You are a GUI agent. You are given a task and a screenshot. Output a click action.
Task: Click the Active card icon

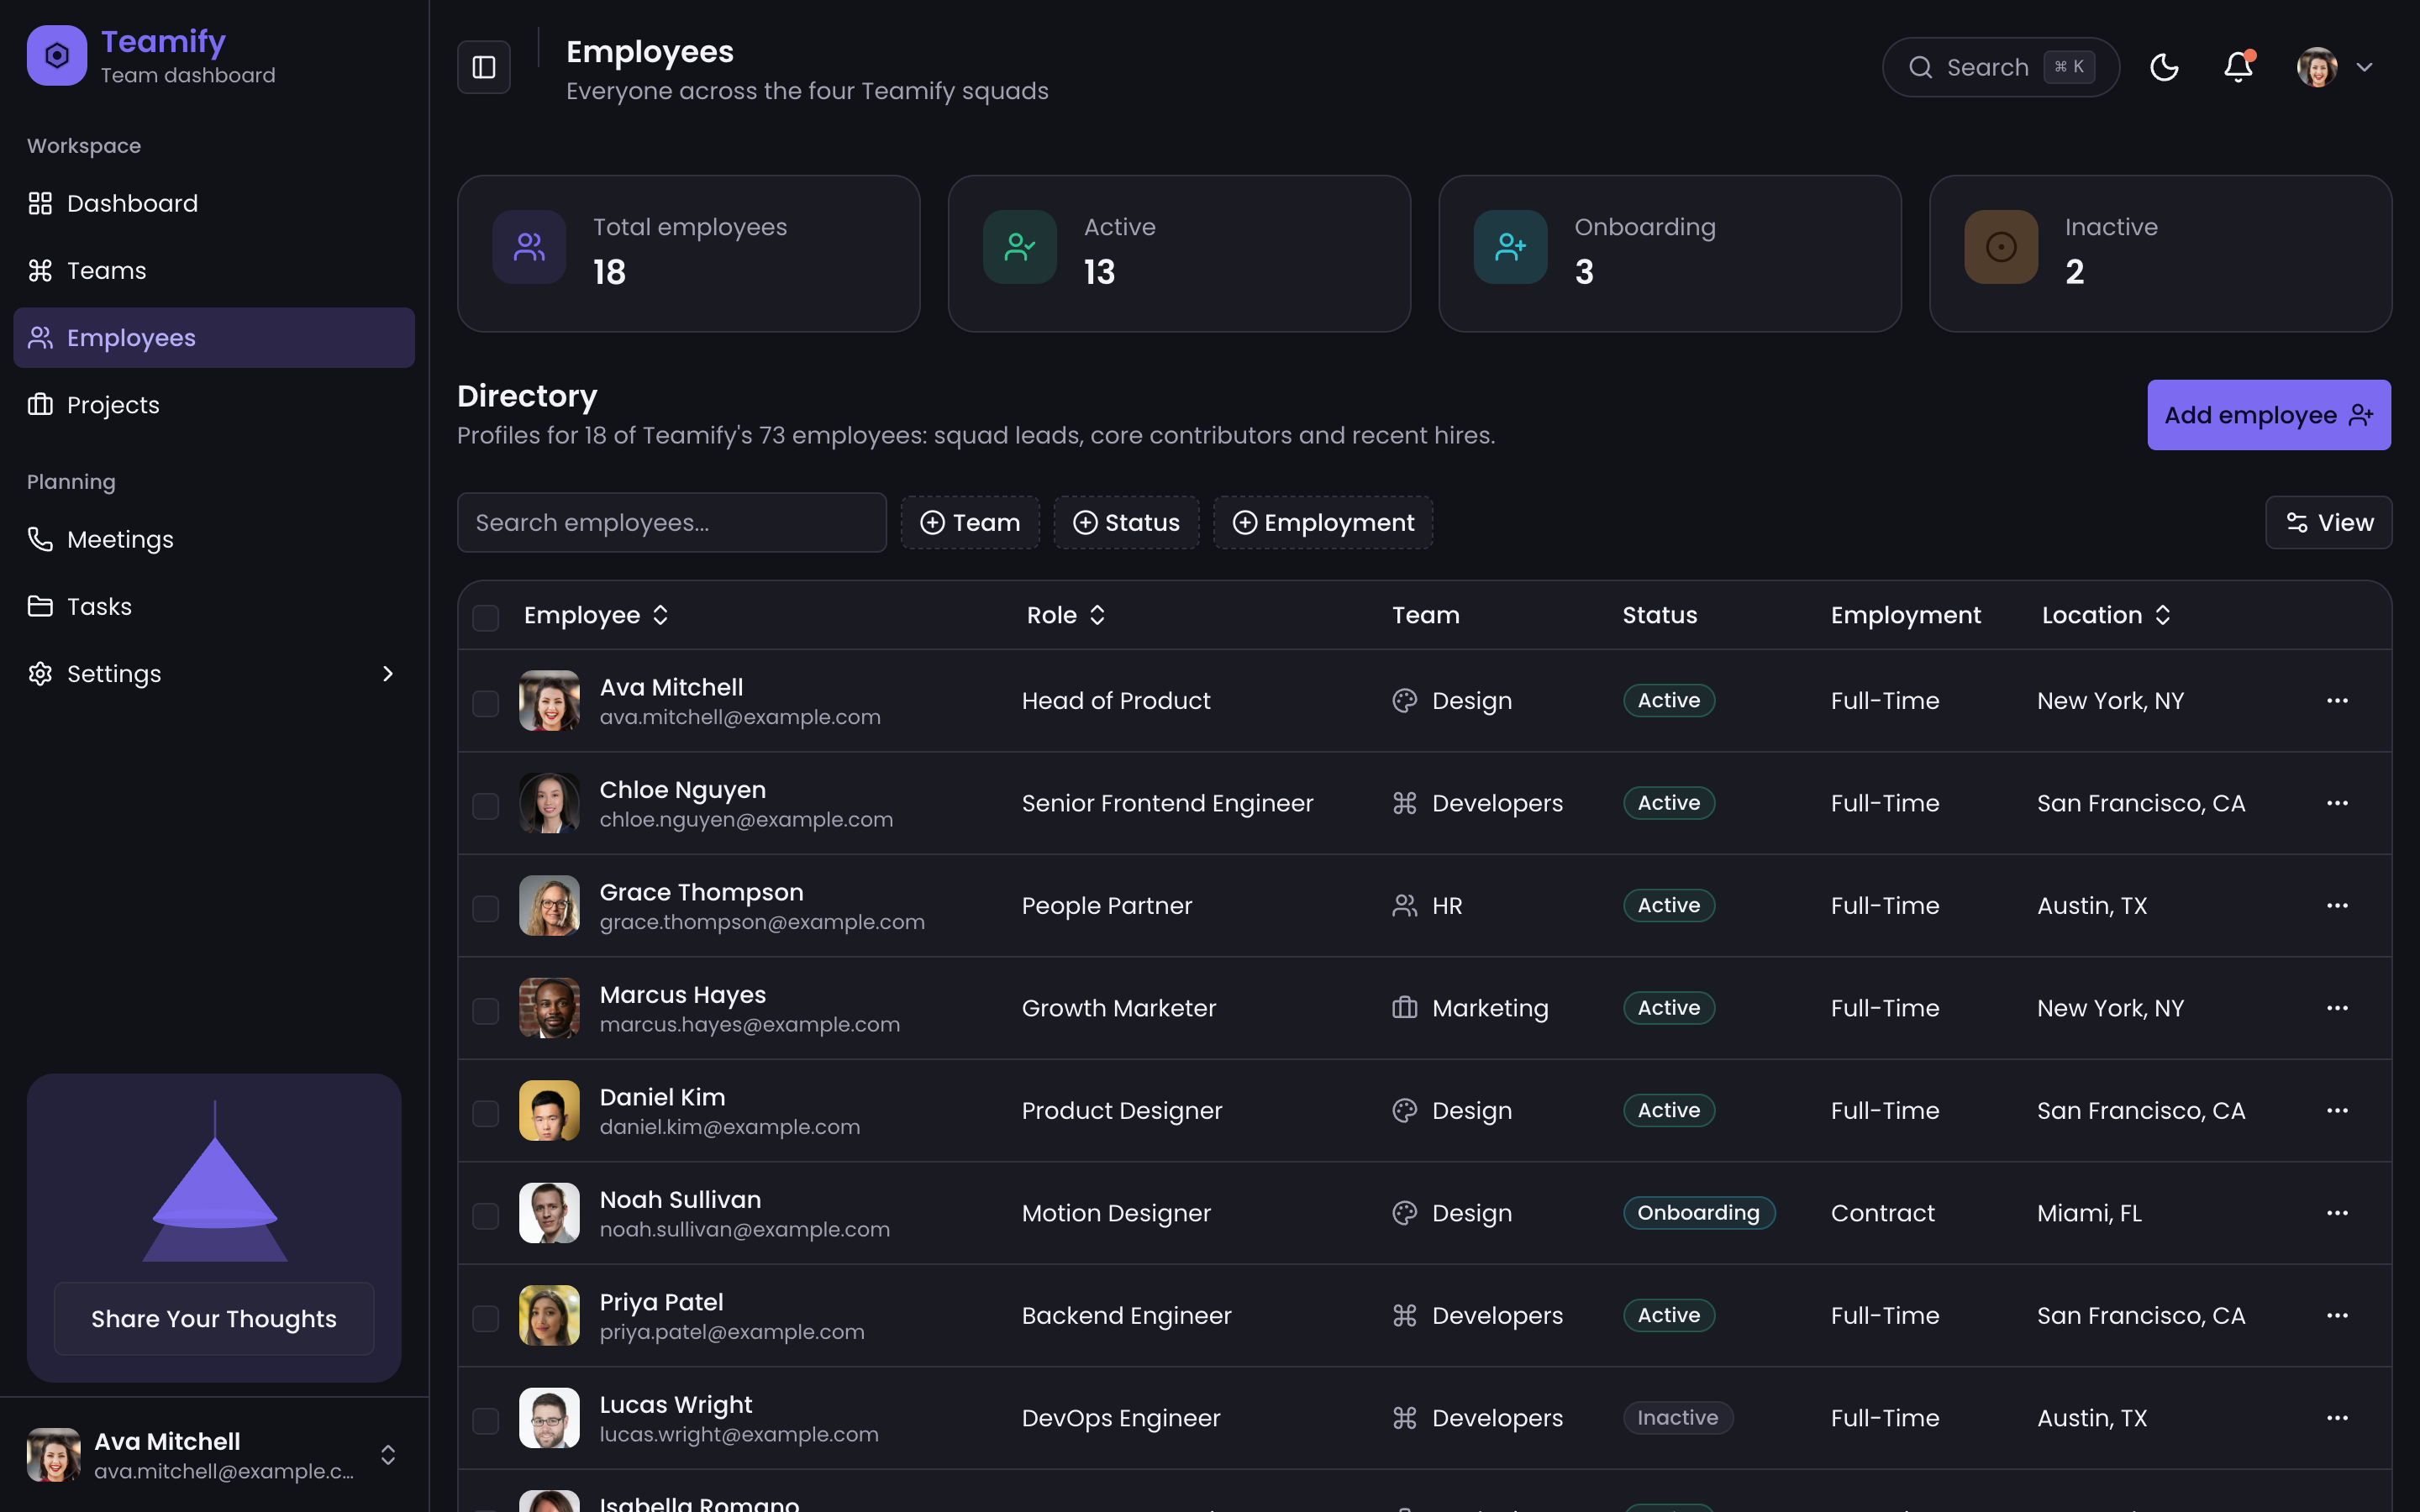[x=1019, y=247]
